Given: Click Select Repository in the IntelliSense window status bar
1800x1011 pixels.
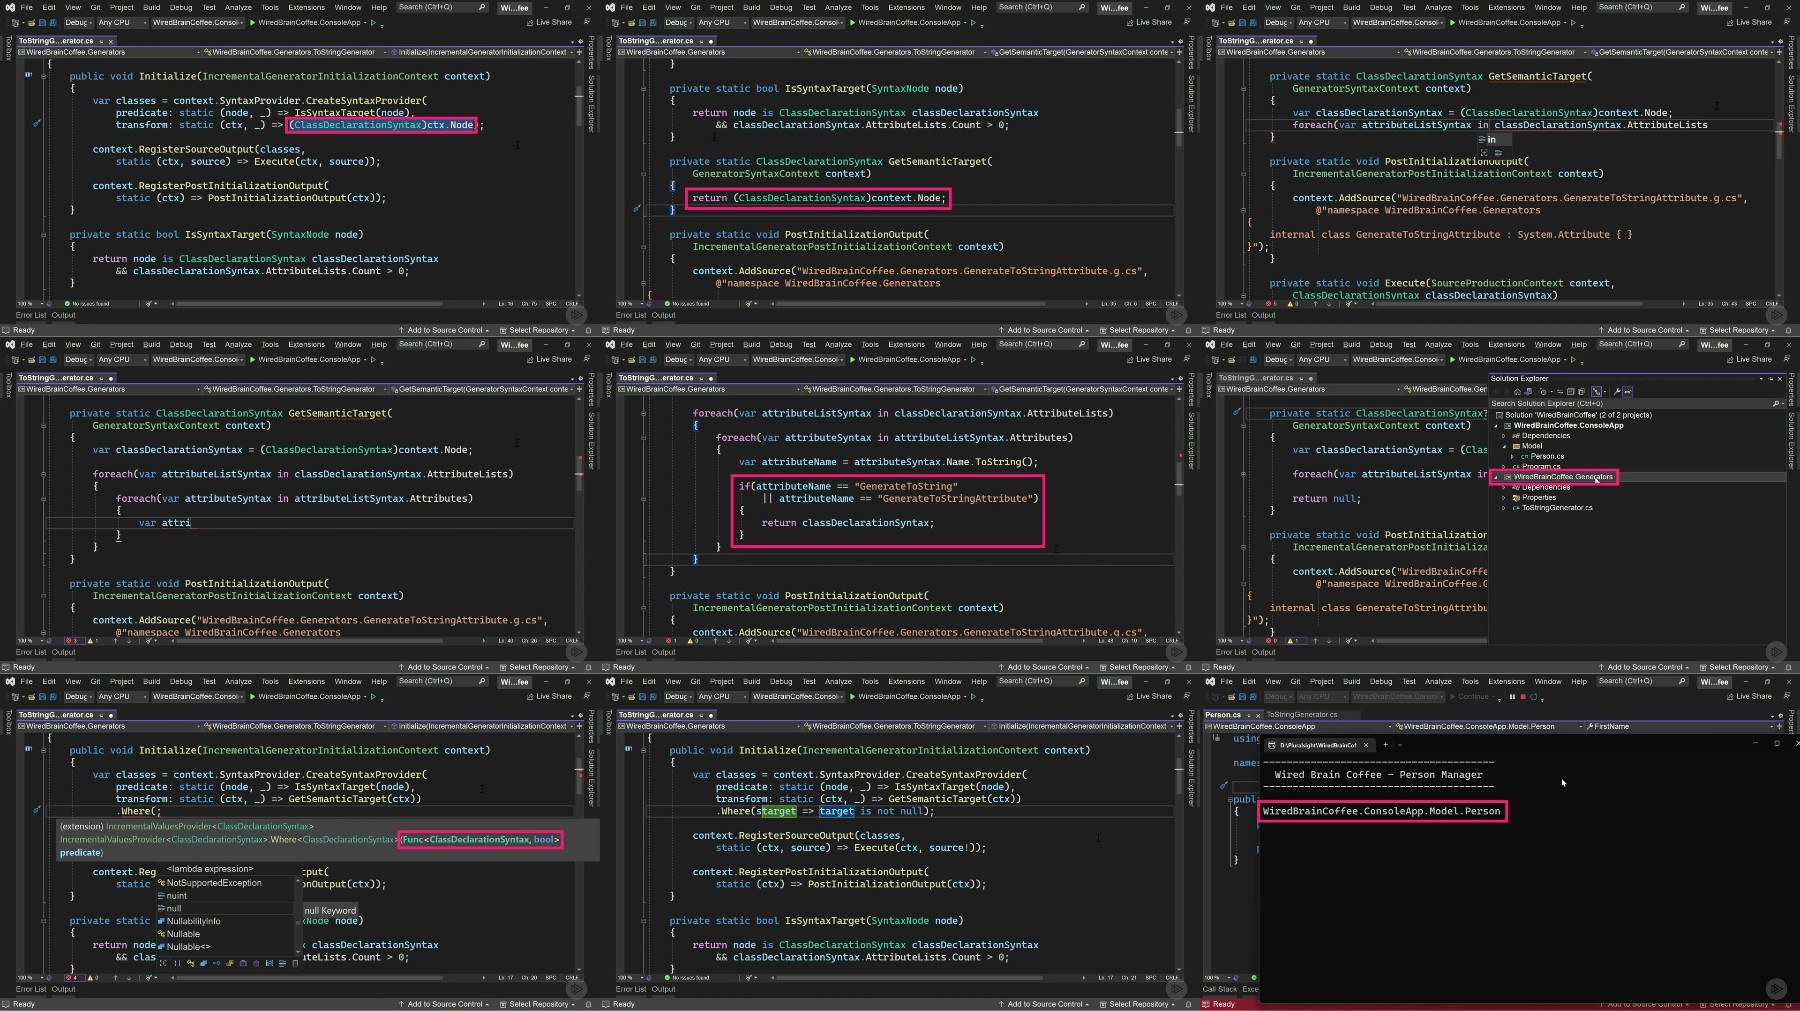Looking at the screenshot, I should click(x=538, y=1004).
